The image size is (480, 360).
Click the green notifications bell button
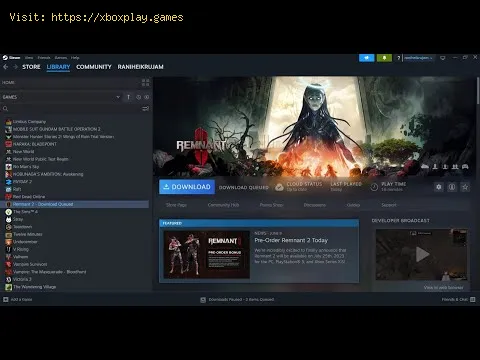tap(384, 58)
